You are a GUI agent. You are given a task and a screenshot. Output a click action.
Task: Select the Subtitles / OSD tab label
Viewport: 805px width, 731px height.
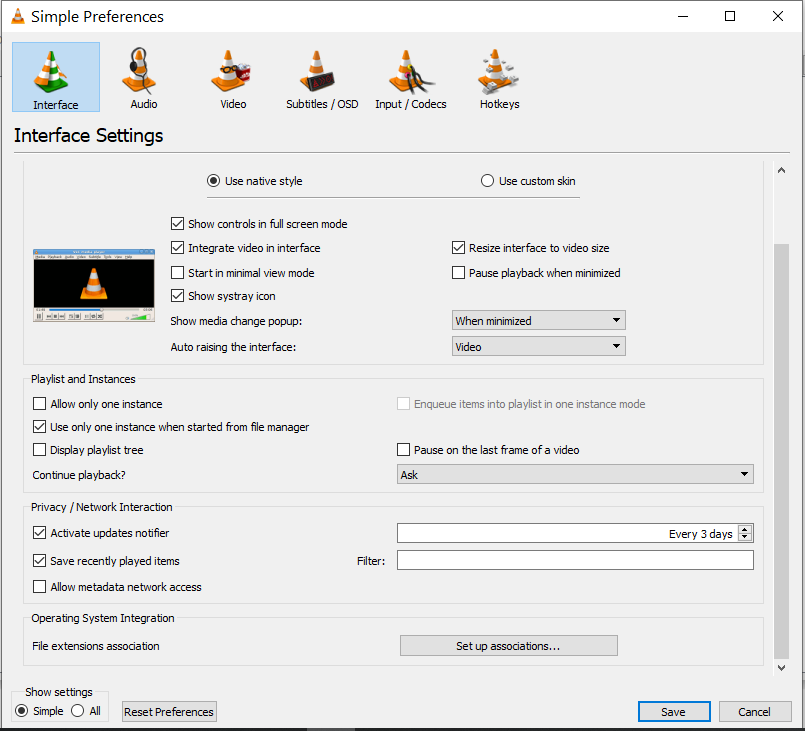point(322,104)
